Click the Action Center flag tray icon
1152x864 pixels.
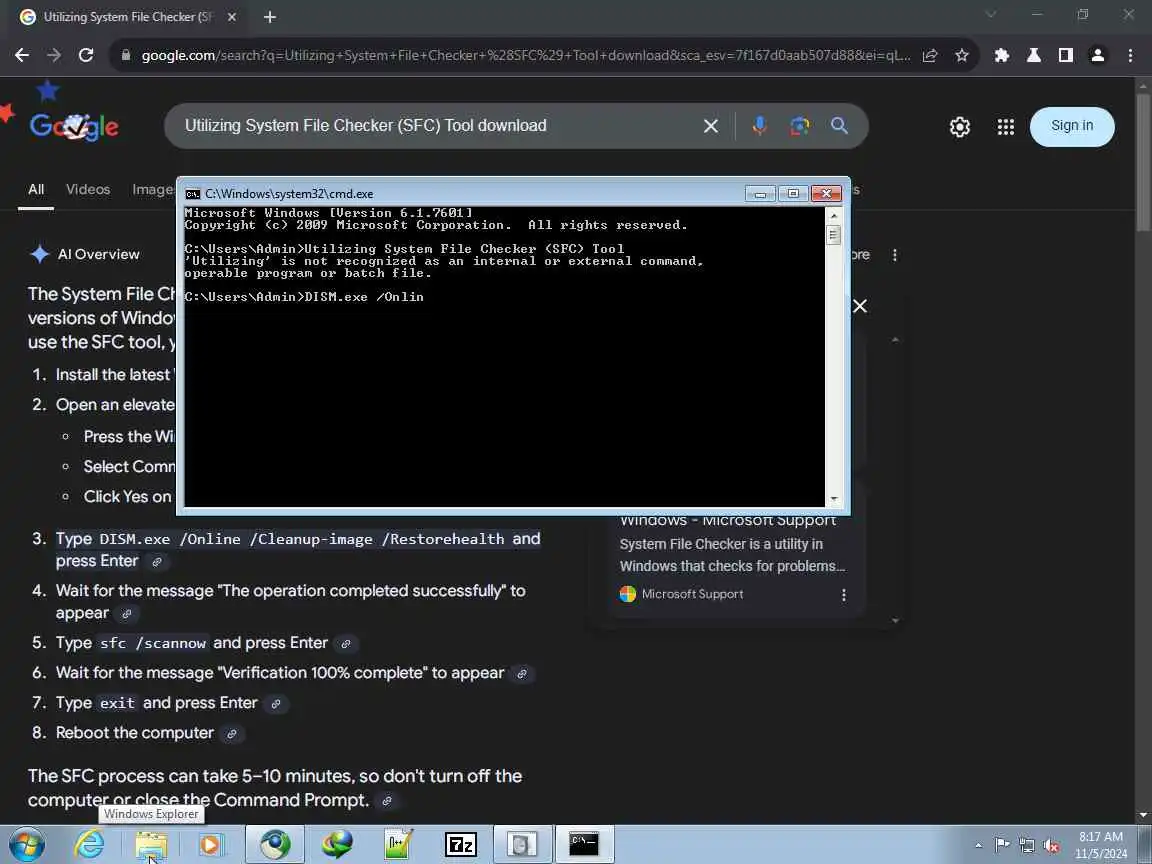tap(1002, 845)
